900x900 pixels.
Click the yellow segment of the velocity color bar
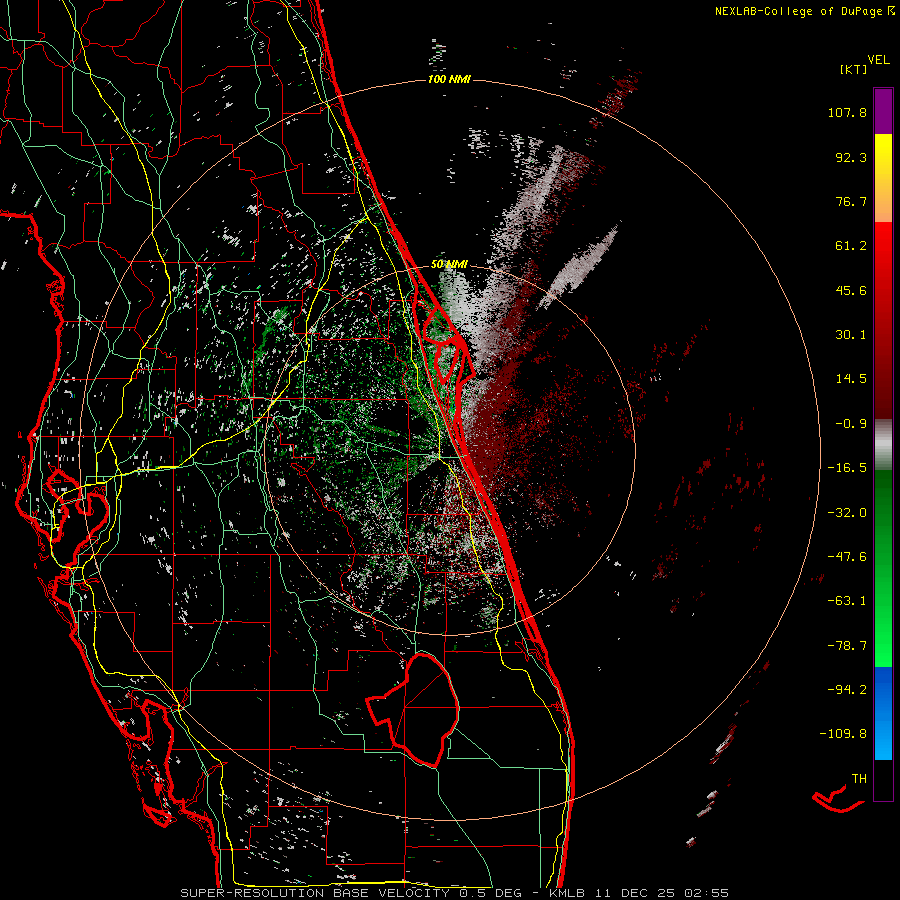[x=883, y=178]
